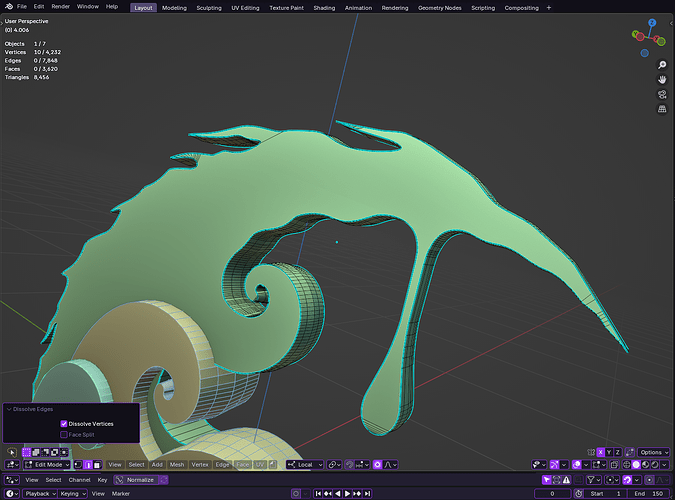Open pivot point dropdown
675x500 pixels.
click(x=334, y=465)
